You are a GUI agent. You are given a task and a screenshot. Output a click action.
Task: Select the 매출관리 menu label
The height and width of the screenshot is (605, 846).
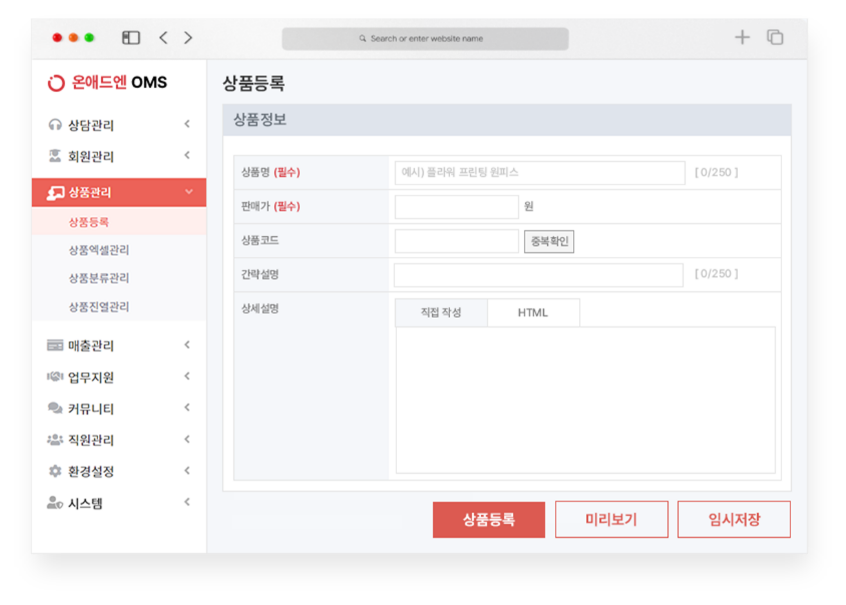click(x=91, y=345)
